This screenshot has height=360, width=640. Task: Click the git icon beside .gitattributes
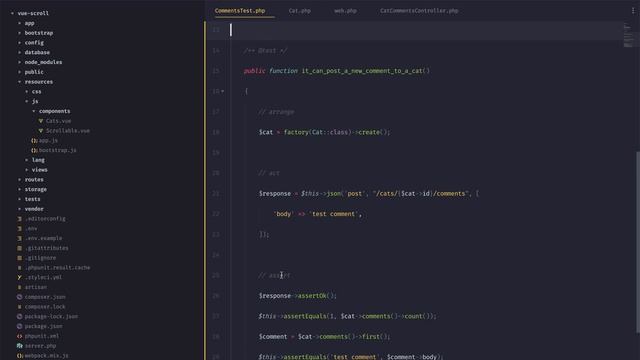pos(20,248)
